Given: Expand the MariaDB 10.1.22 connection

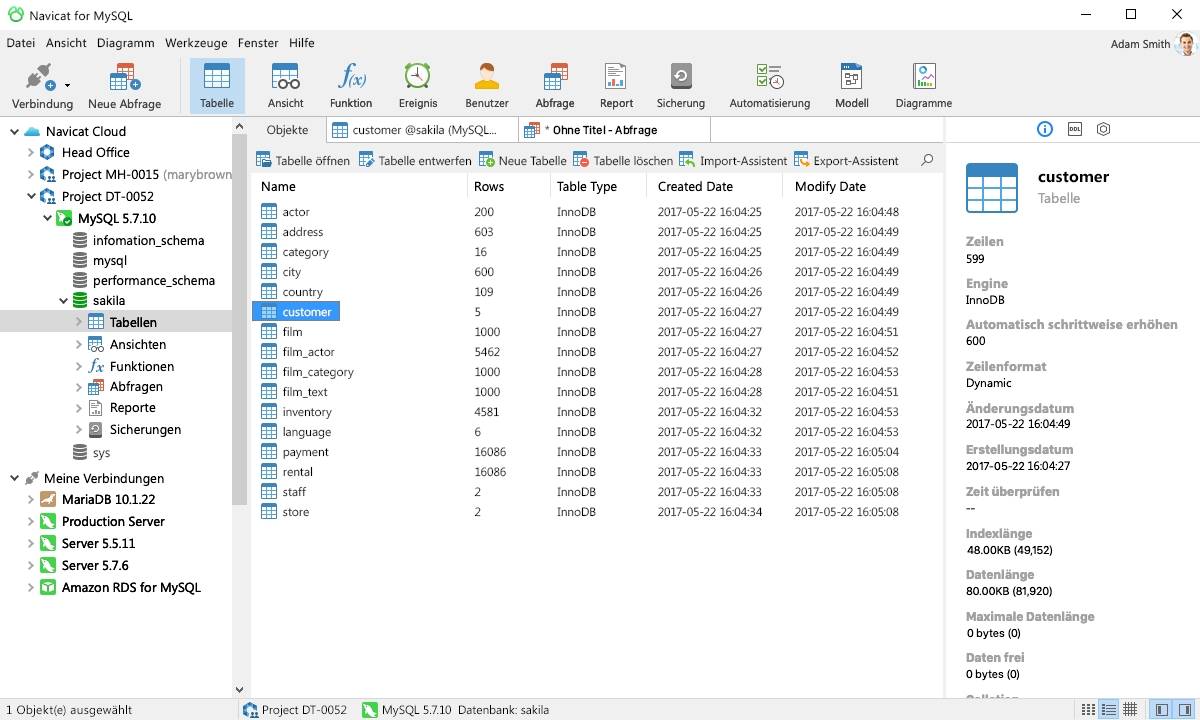Looking at the screenshot, I should click(x=31, y=499).
